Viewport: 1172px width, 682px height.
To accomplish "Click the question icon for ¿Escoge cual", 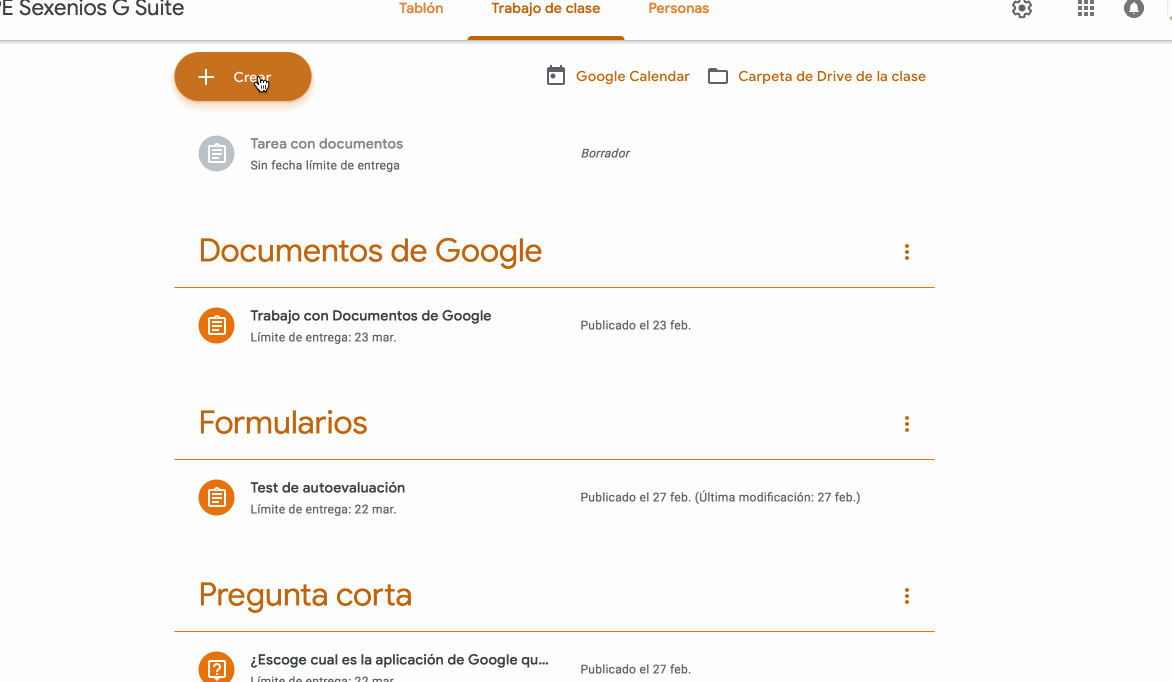I will 217,667.
